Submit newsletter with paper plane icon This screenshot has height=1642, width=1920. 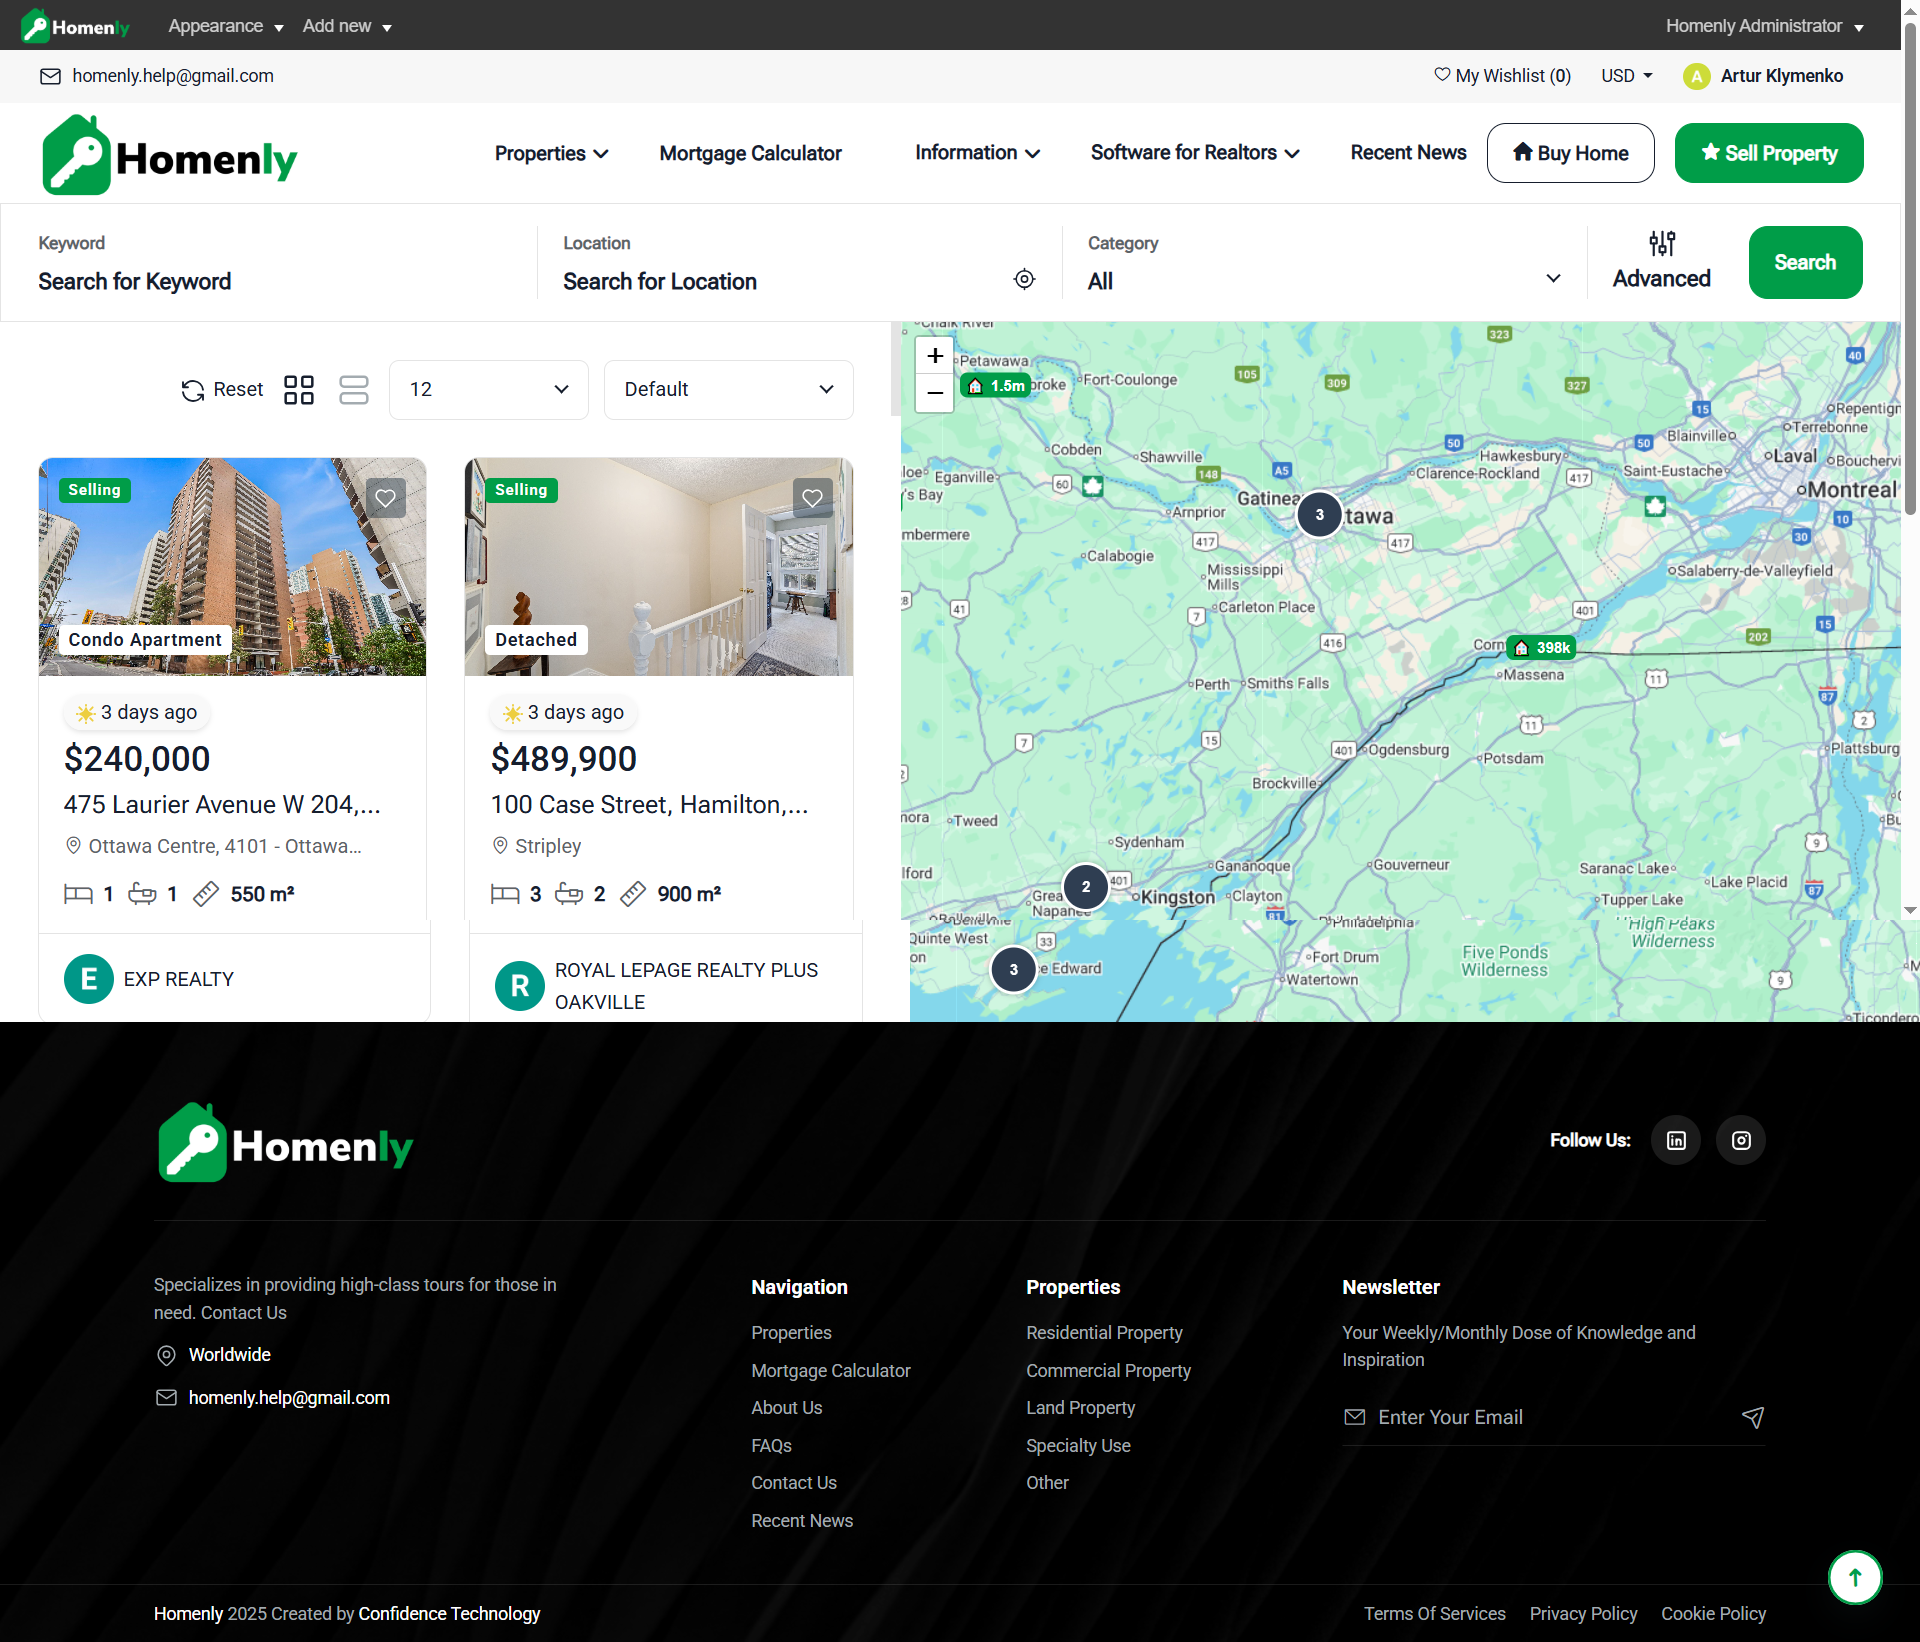(1752, 1417)
